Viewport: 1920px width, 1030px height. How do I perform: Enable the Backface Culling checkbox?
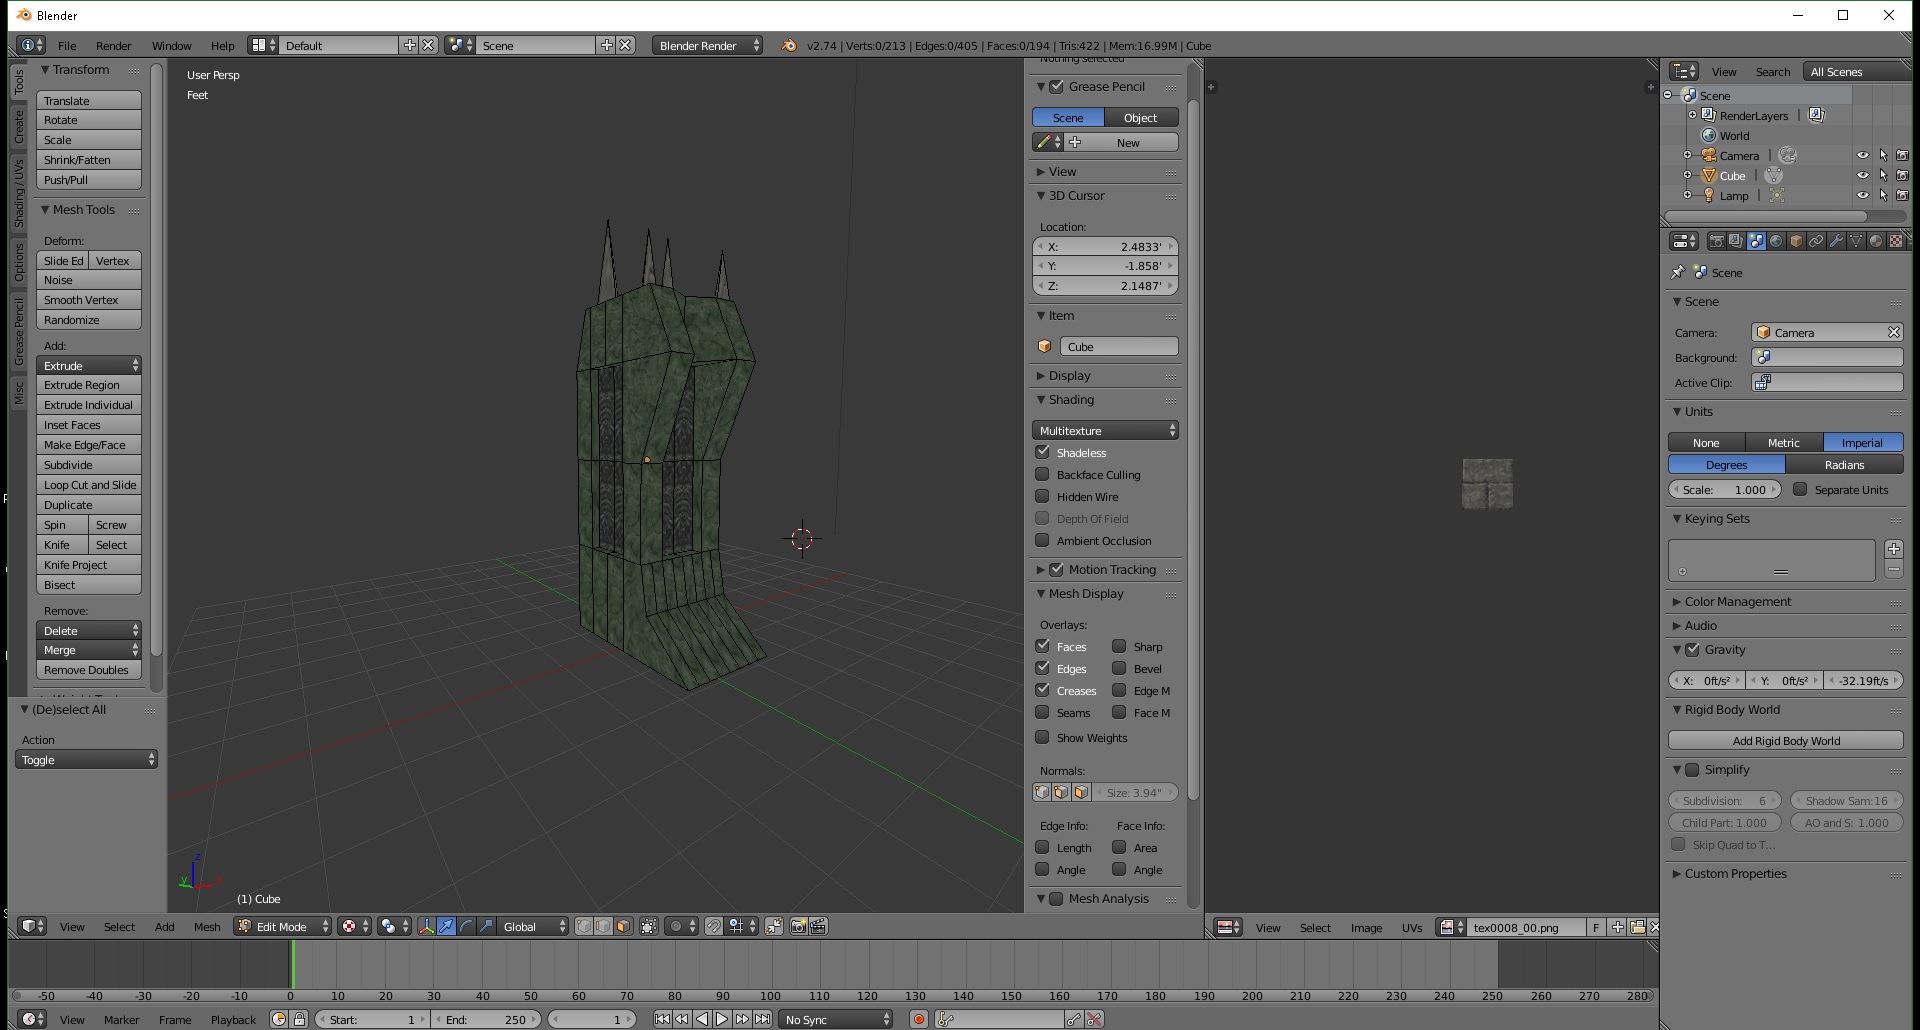coord(1042,475)
